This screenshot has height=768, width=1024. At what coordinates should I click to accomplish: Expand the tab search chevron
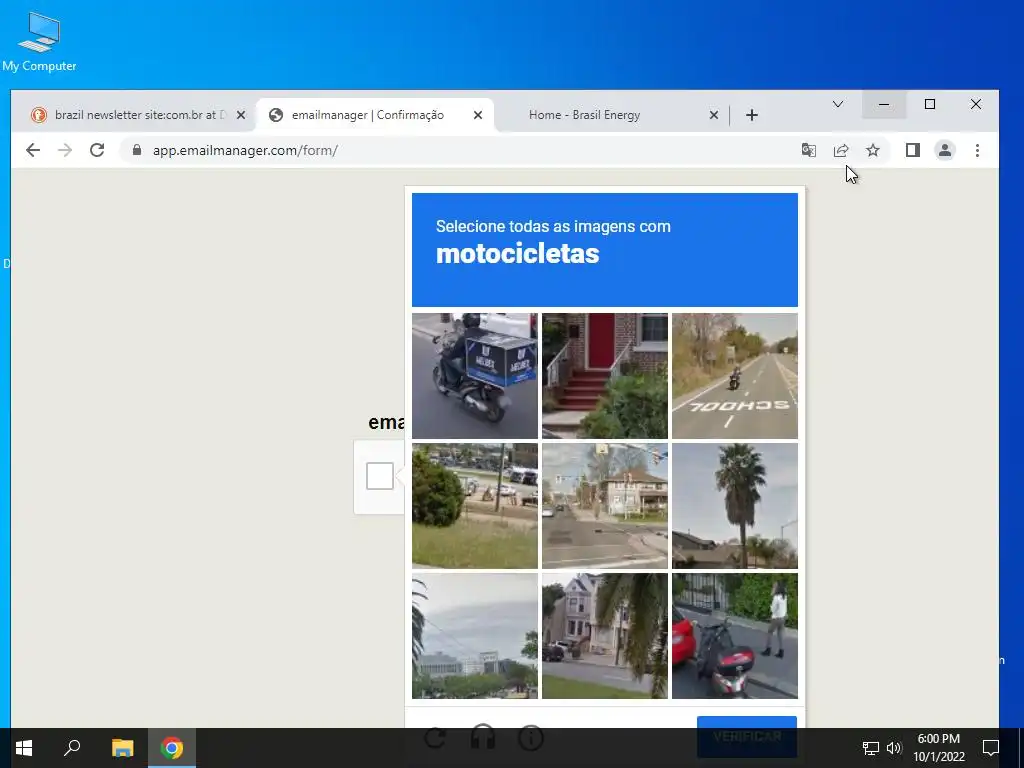[x=838, y=104]
